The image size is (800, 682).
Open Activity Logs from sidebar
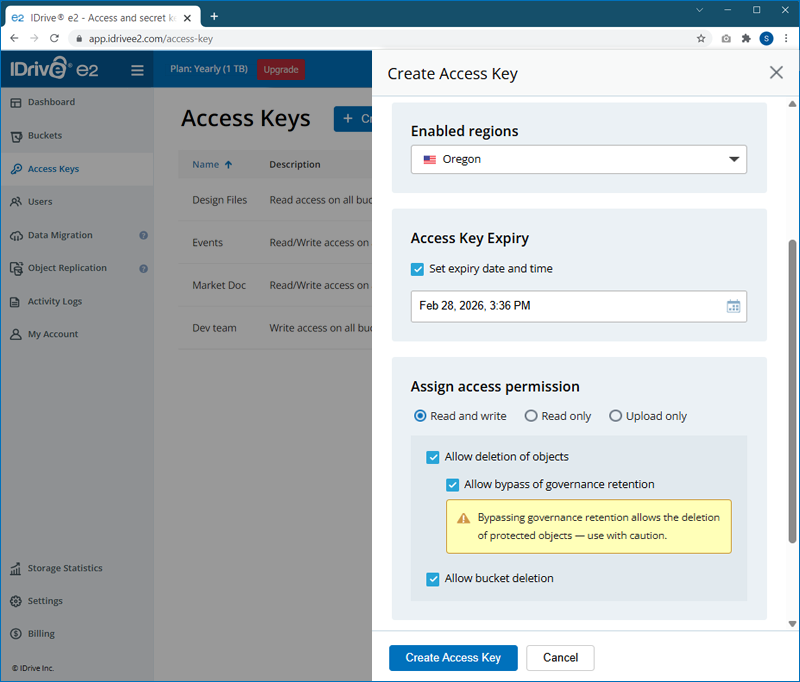(x=54, y=302)
